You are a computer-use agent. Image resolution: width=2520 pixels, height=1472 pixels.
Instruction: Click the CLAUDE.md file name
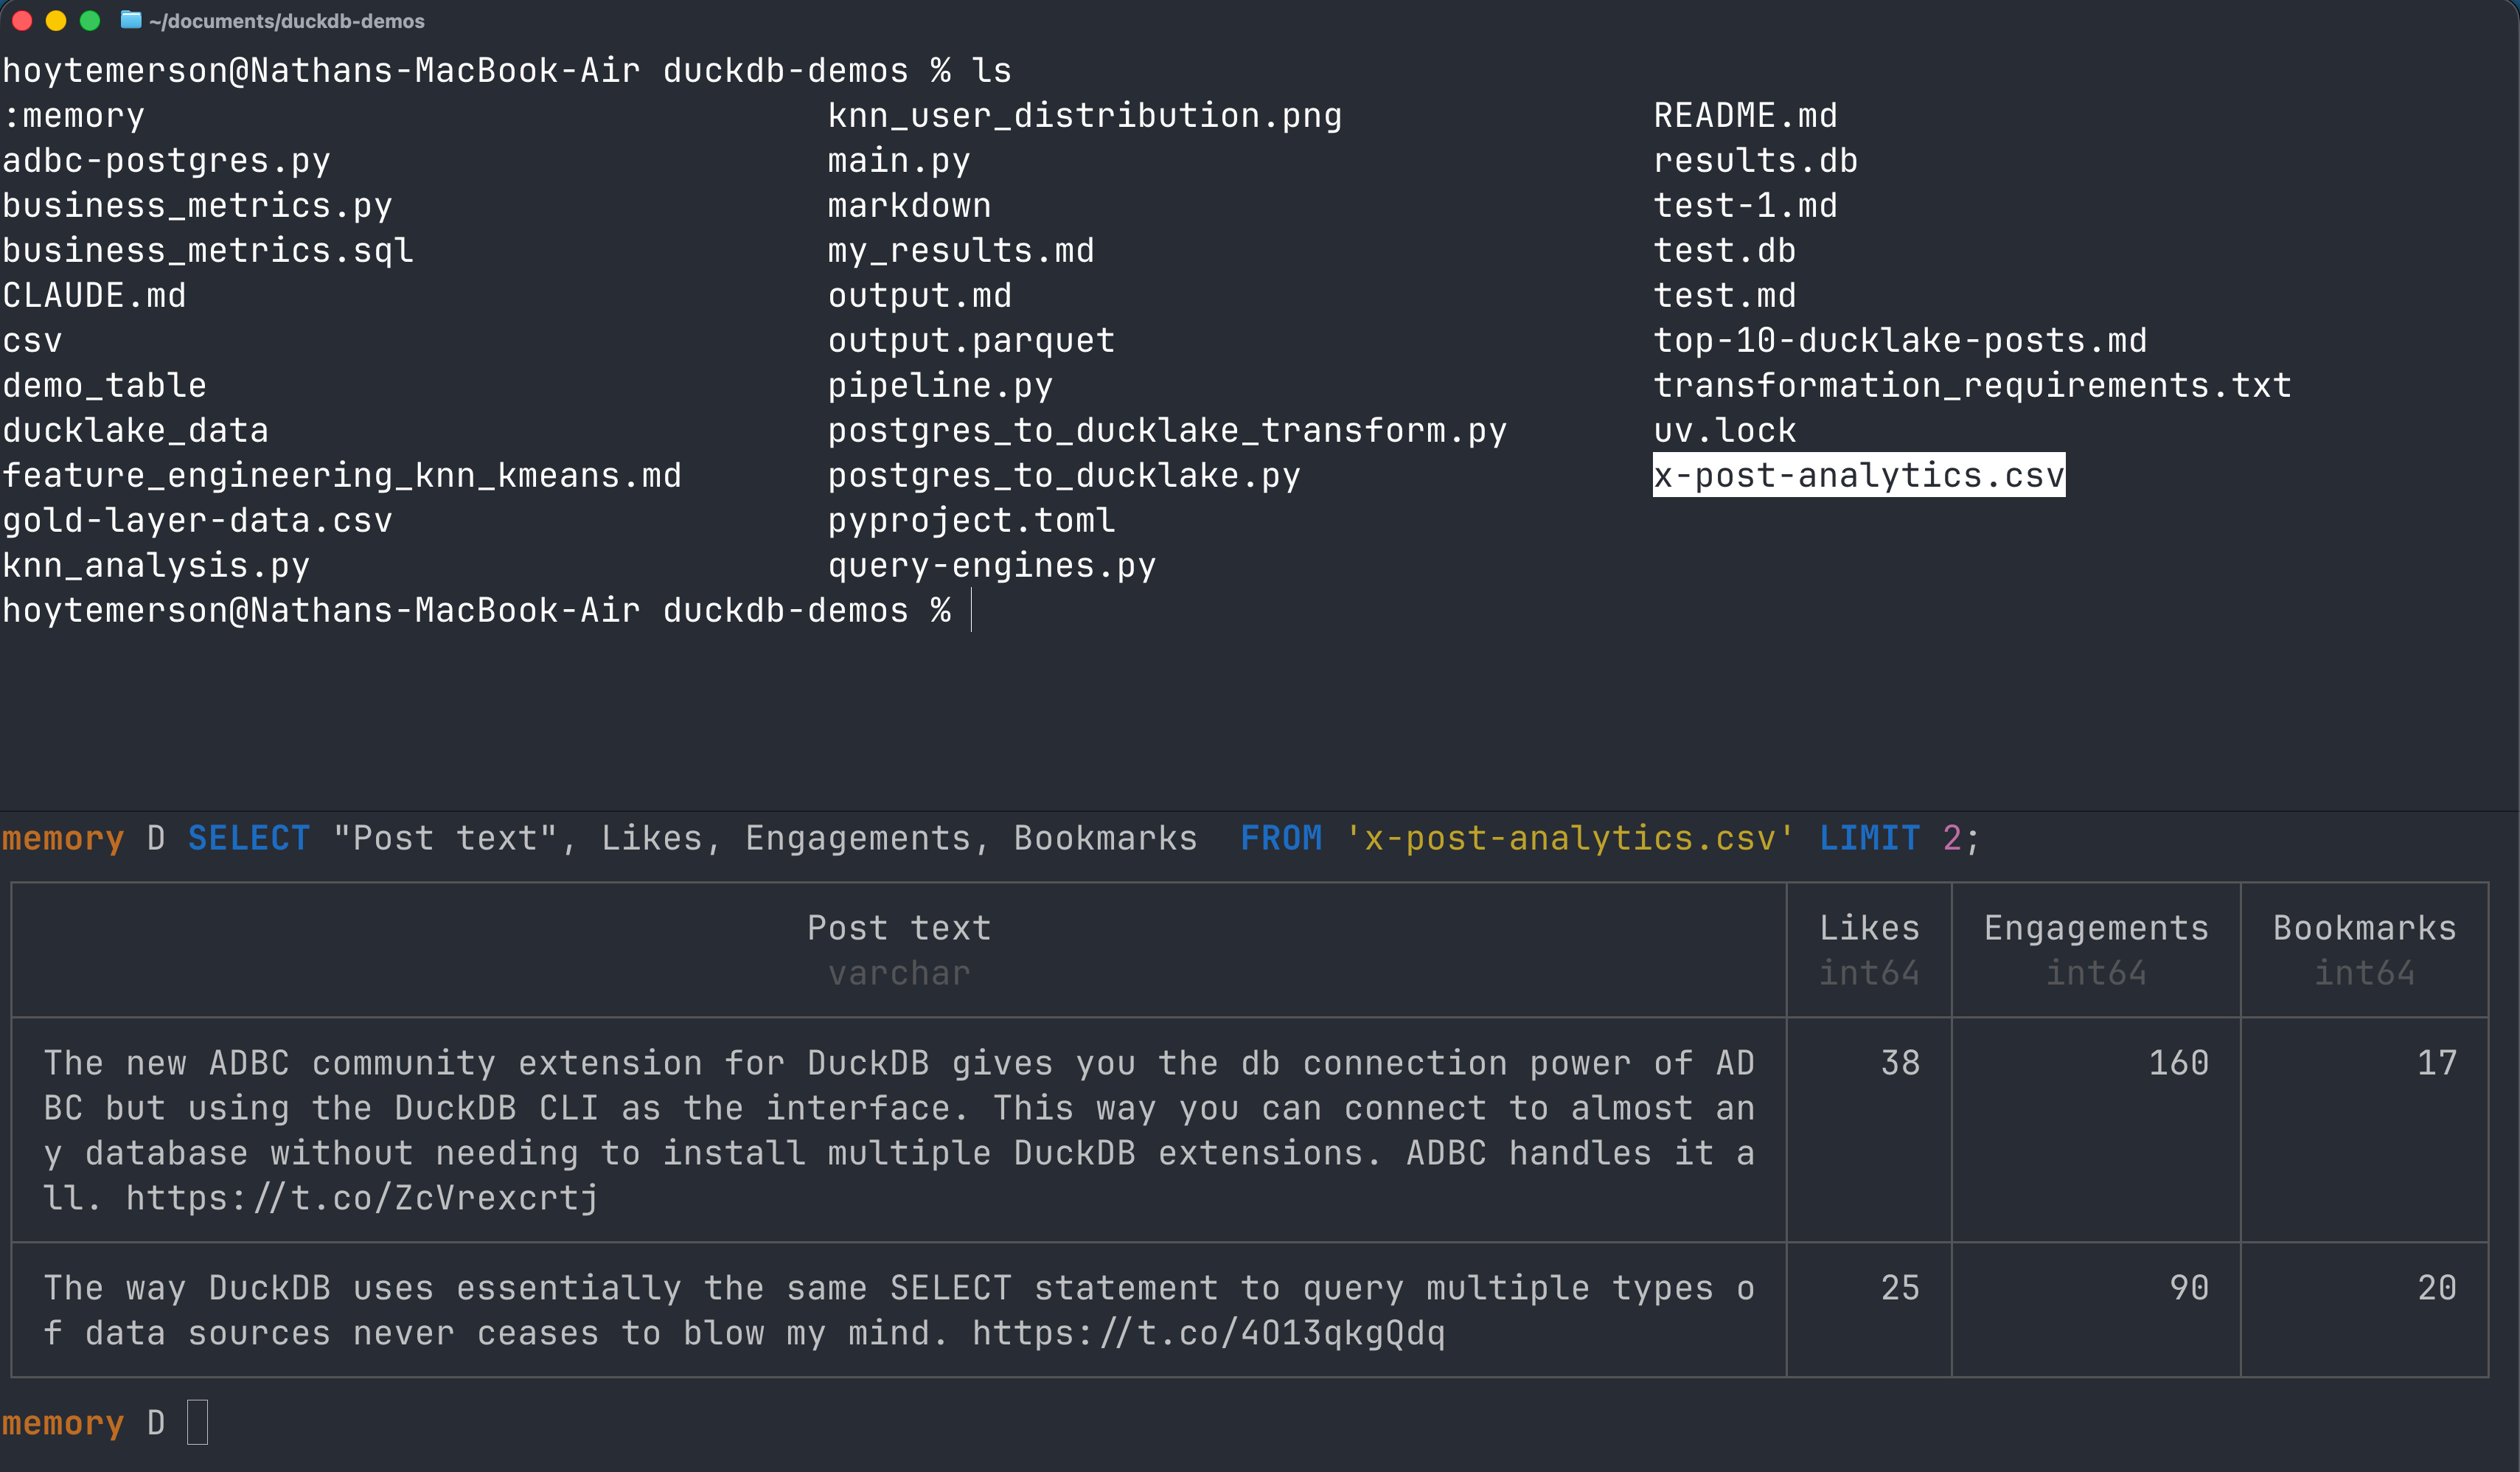(x=94, y=295)
